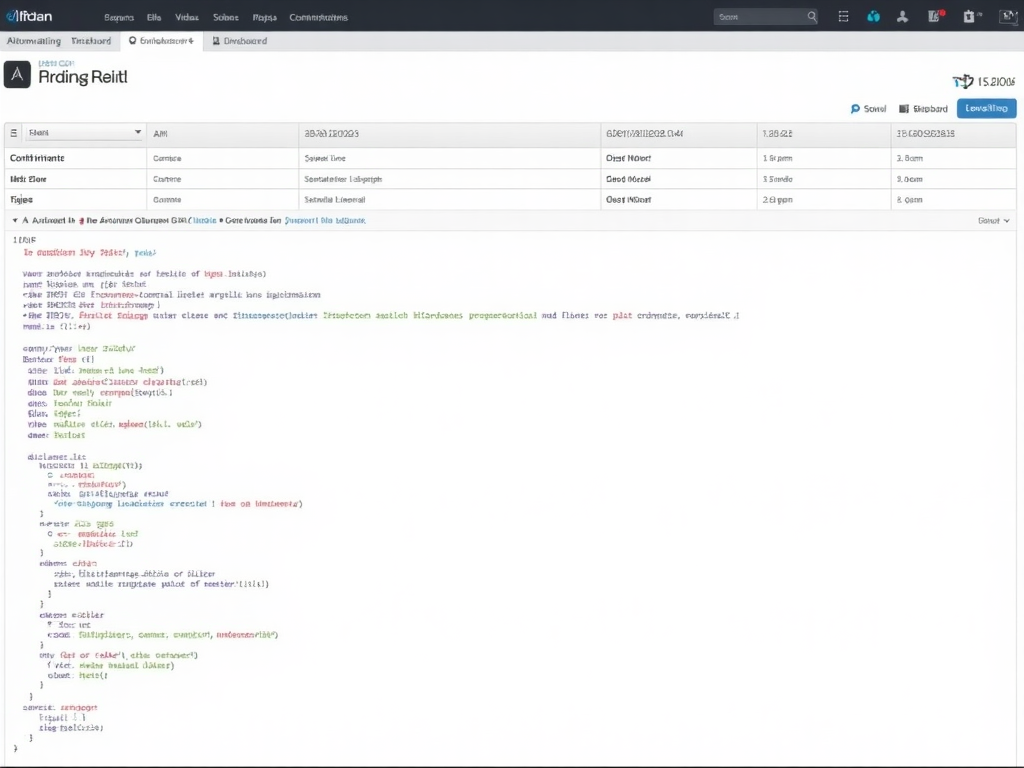Click the teal round icon in the top bar
1024x768 pixels.
click(x=873, y=16)
